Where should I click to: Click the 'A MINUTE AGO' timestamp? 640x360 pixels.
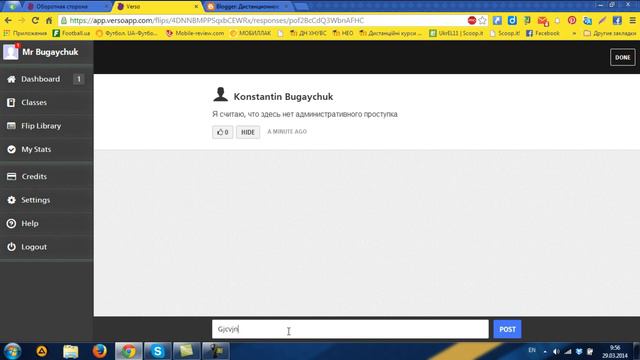coord(287,131)
